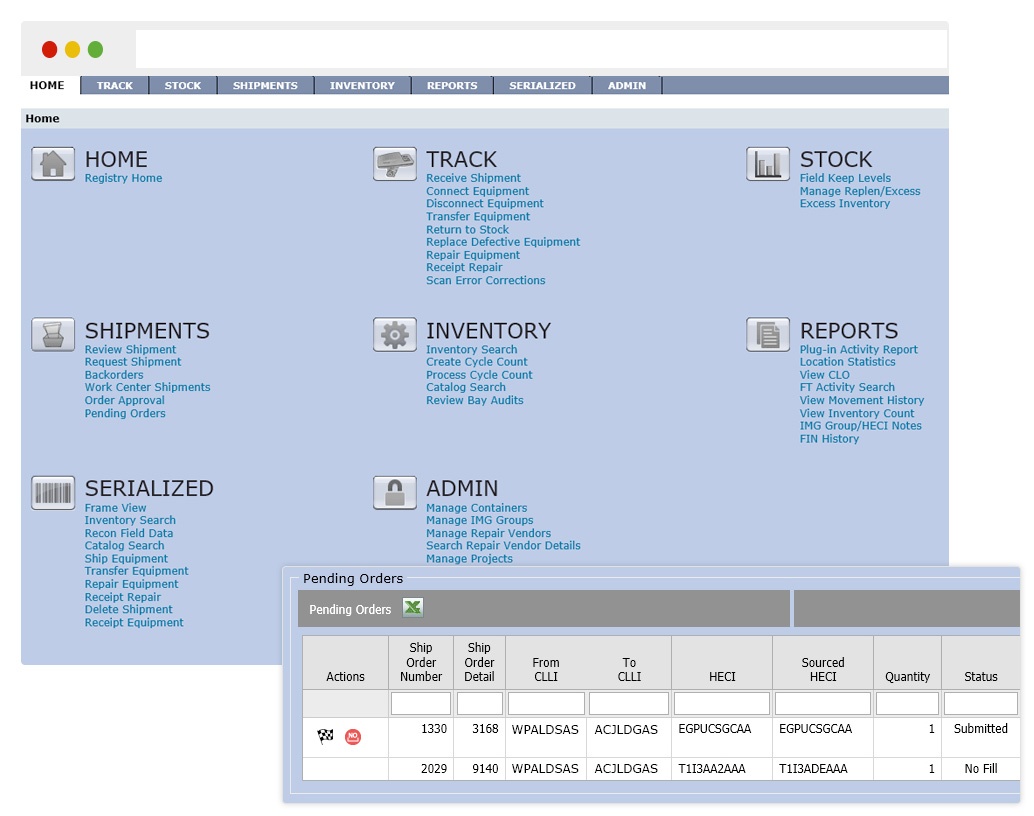Click the REPORTS document icon
Image resolution: width=1034 pixels, height=816 pixels.
pyautogui.click(x=768, y=334)
